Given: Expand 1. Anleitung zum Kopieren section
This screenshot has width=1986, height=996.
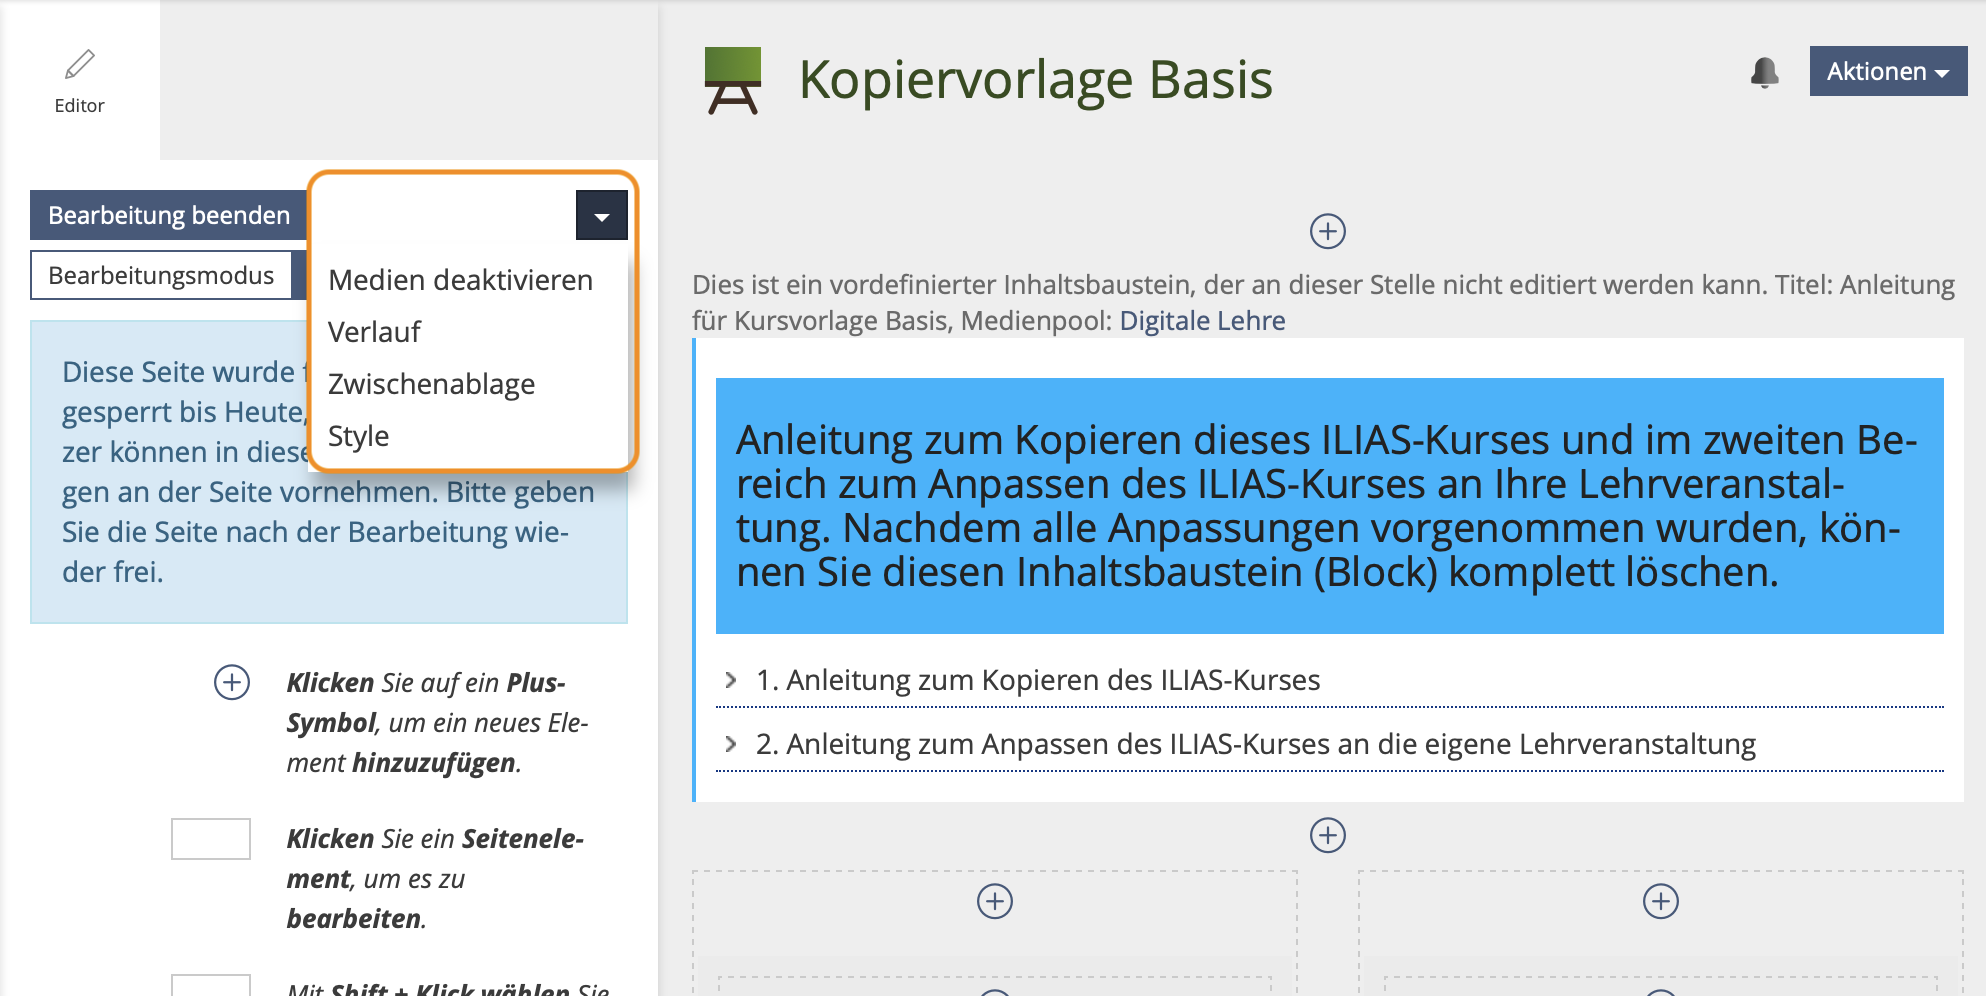Looking at the screenshot, I should (731, 680).
